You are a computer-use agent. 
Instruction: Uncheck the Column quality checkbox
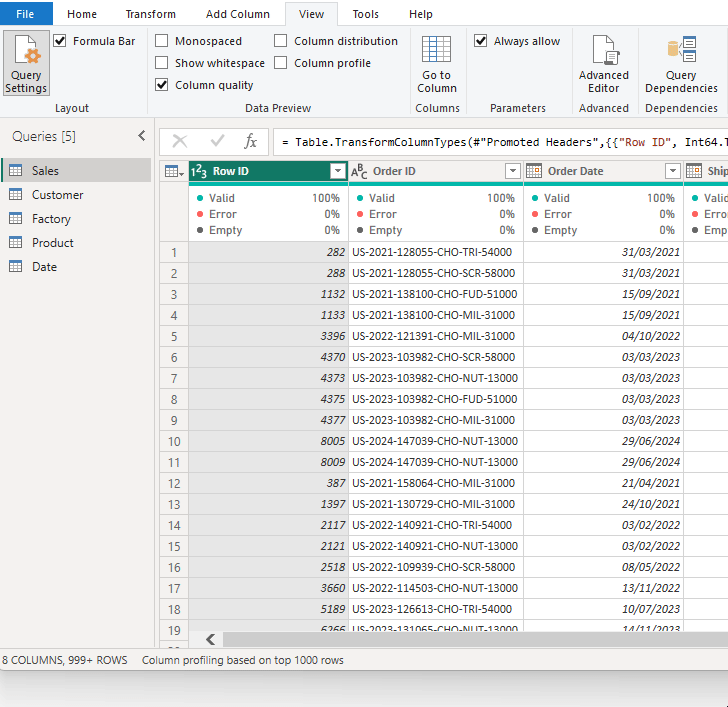point(162,85)
